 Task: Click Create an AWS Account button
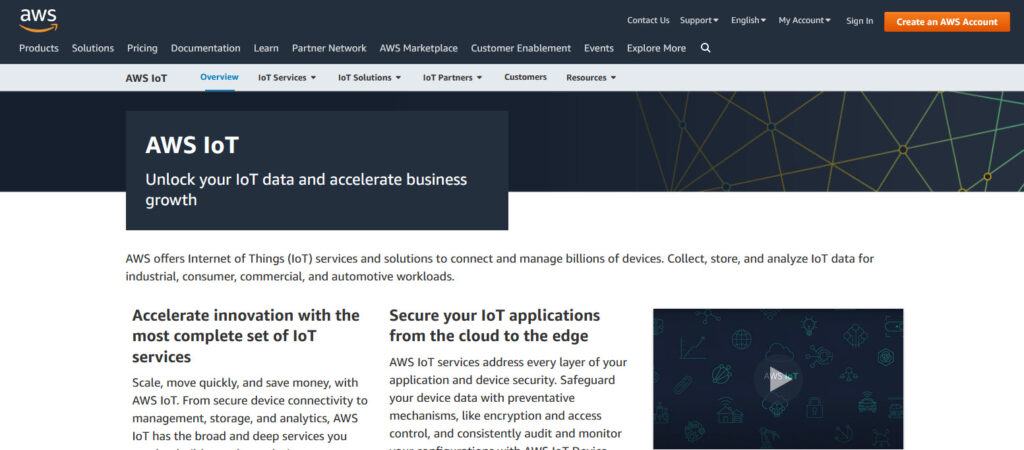tap(947, 22)
